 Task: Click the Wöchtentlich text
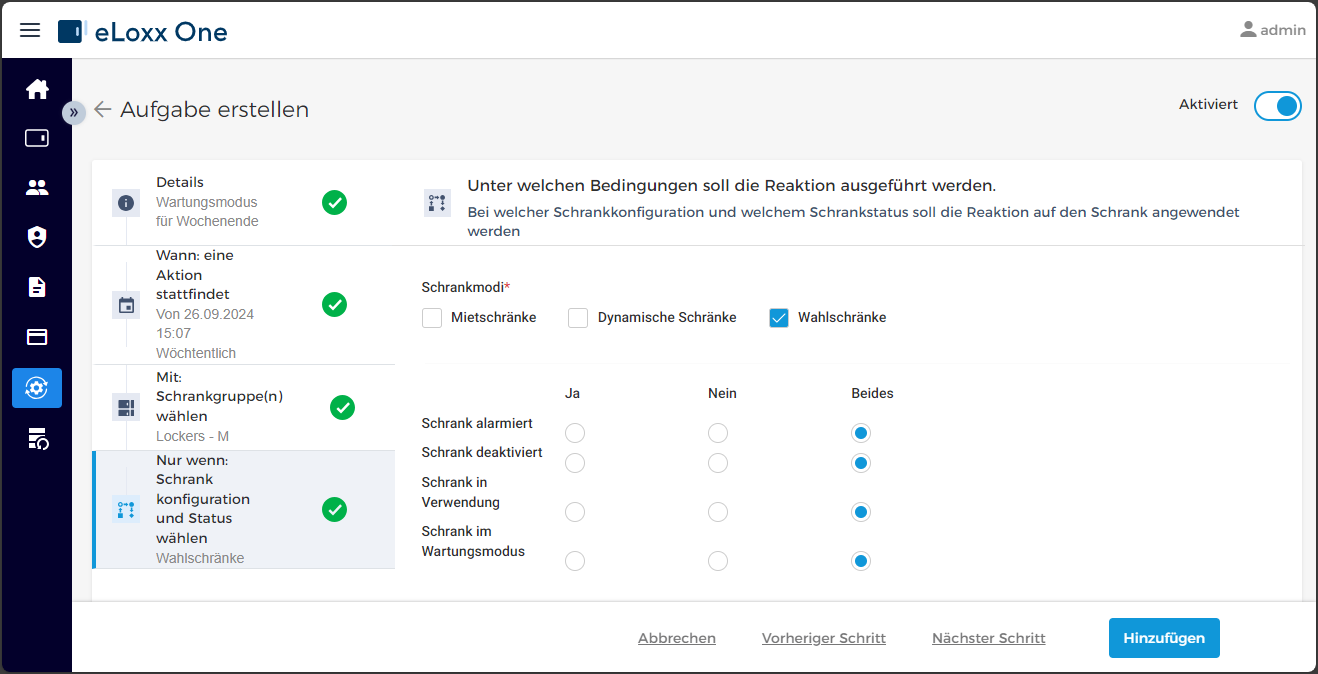pyautogui.click(x=196, y=353)
